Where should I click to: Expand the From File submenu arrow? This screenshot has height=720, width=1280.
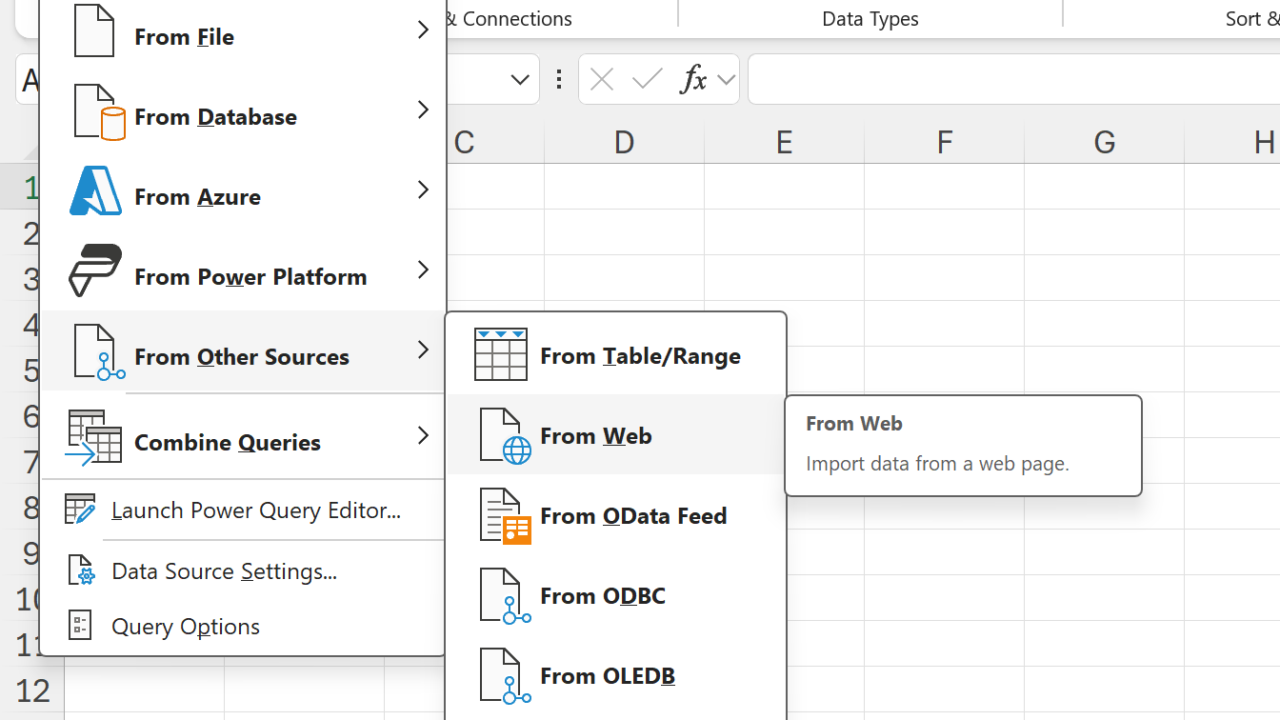tap(423, 30)
